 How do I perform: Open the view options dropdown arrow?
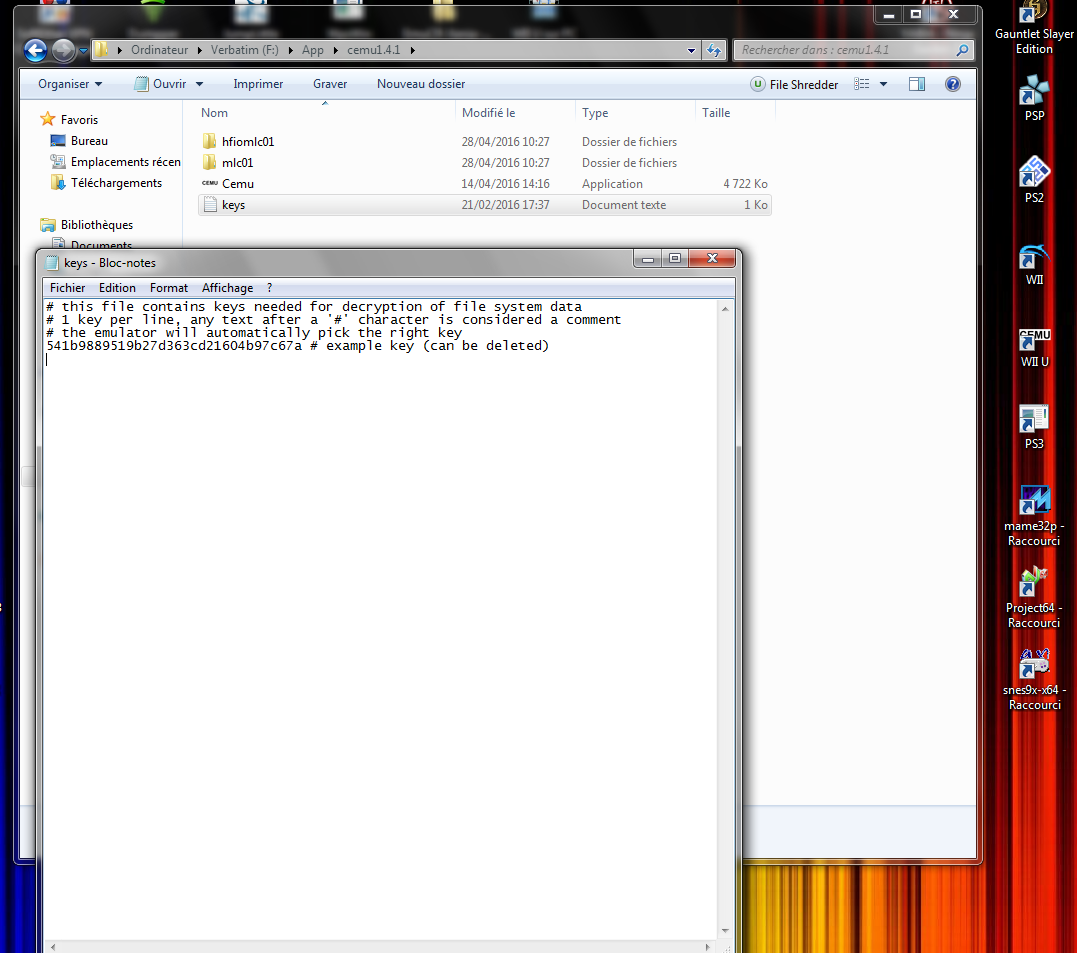pyautogui.click(x=883, y=84)
